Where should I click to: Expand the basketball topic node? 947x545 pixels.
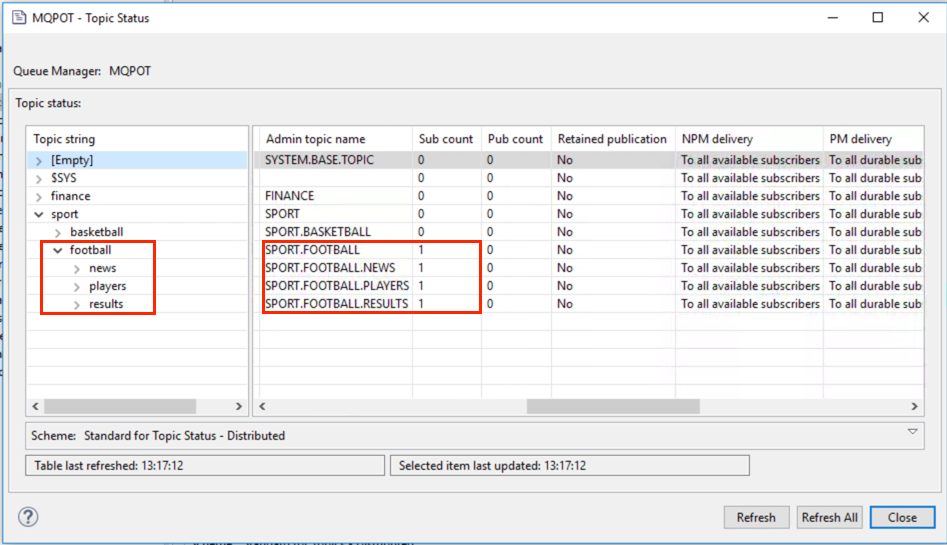tap(58, 233)
